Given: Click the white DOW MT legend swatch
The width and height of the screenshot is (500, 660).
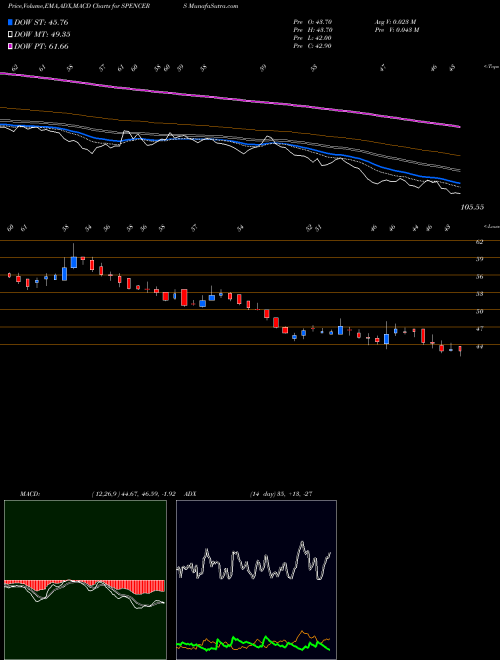Looking at the screenshot, I should point(11,35).
